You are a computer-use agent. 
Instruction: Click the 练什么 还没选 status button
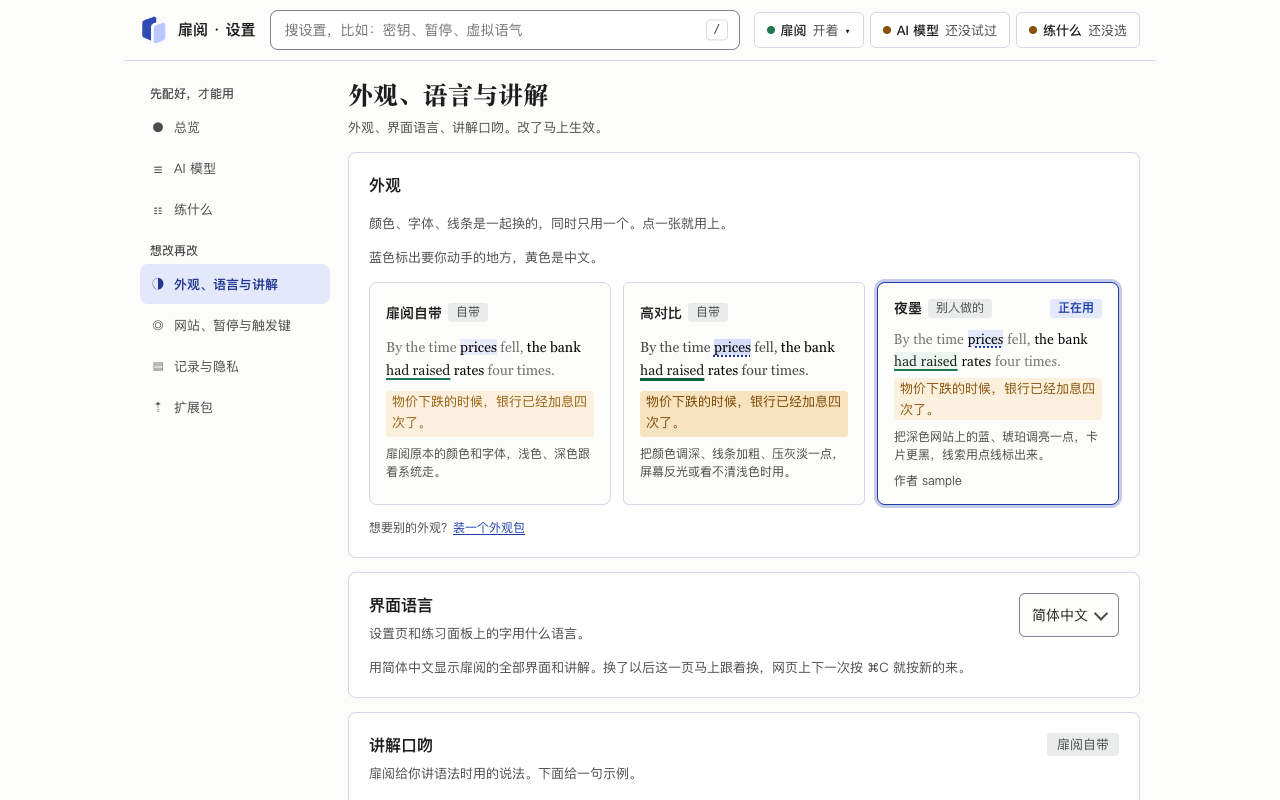(1078, 30)
